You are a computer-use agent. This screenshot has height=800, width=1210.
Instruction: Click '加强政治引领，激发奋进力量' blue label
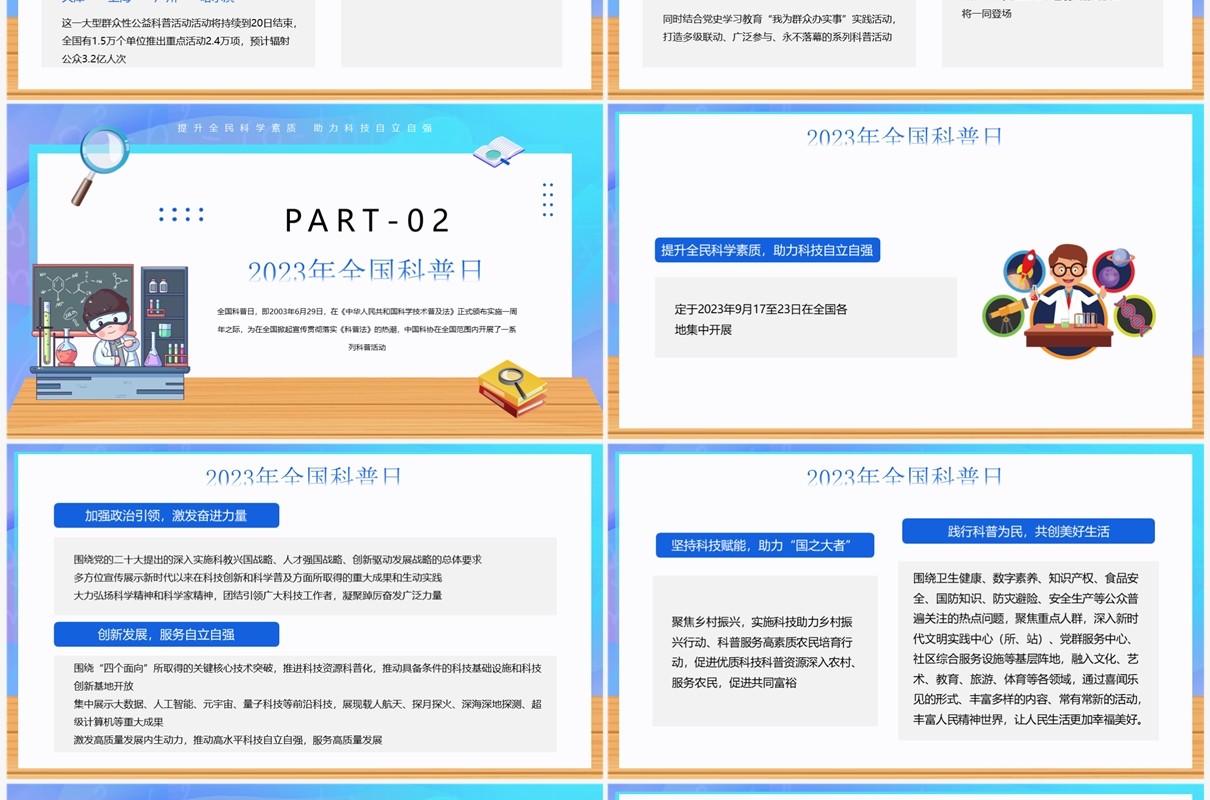(166, 515)
